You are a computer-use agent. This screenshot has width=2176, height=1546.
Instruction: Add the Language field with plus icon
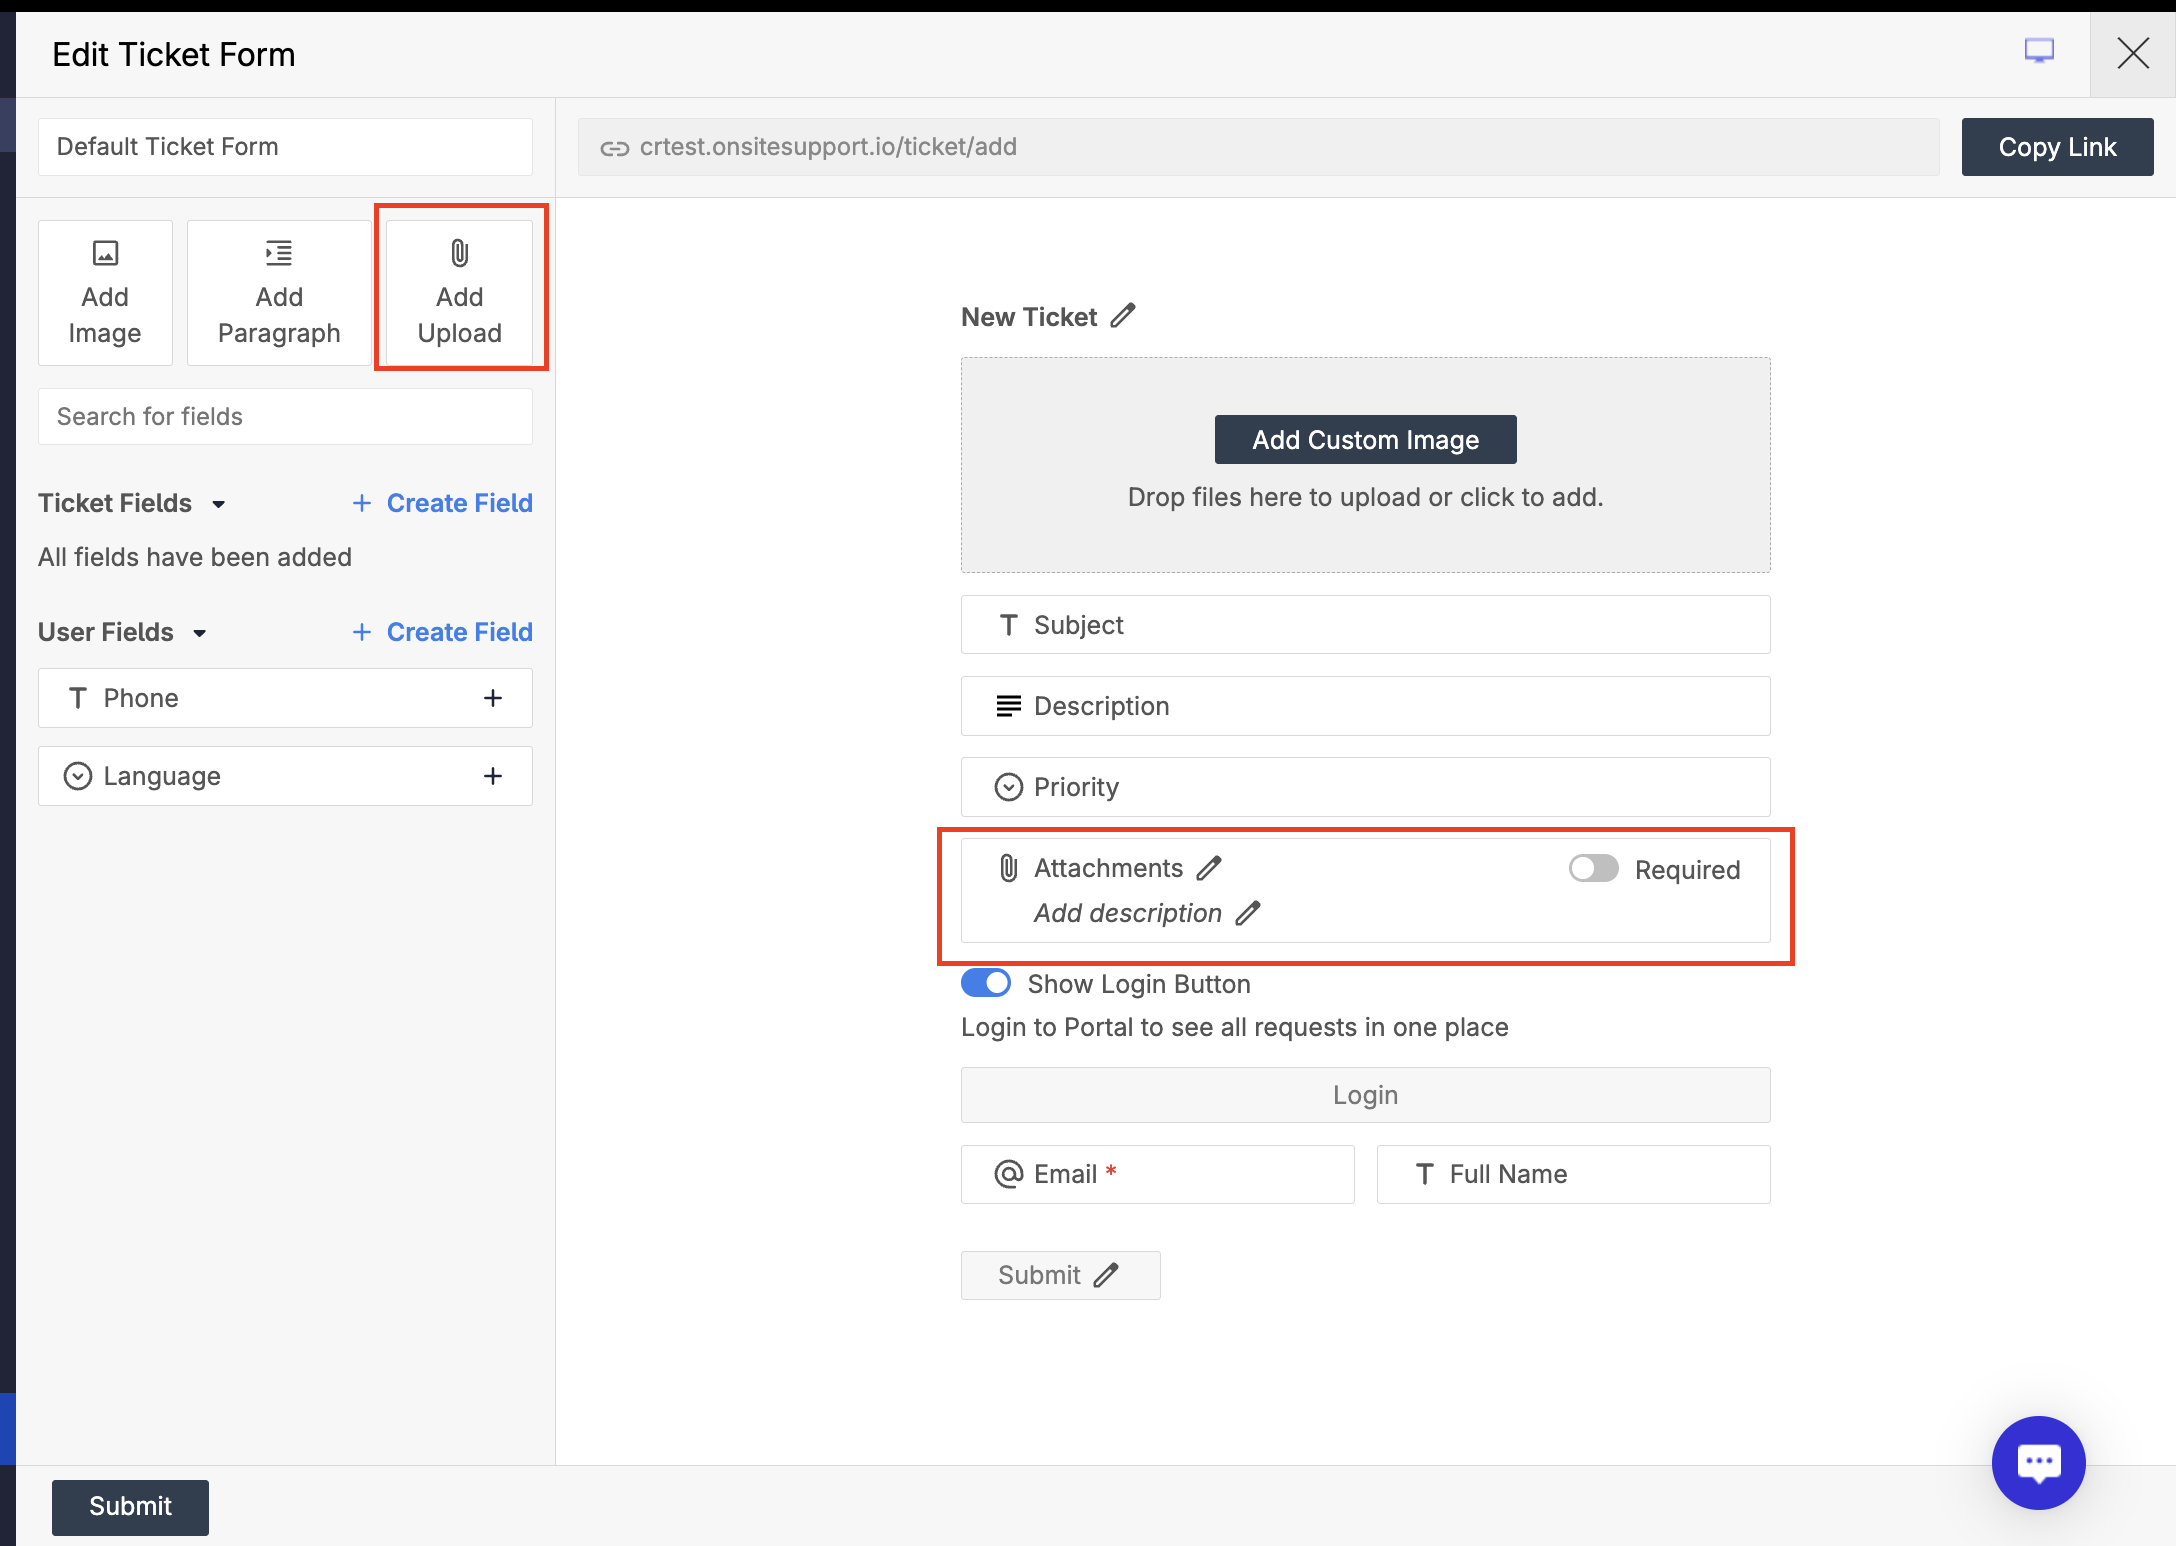493,776
